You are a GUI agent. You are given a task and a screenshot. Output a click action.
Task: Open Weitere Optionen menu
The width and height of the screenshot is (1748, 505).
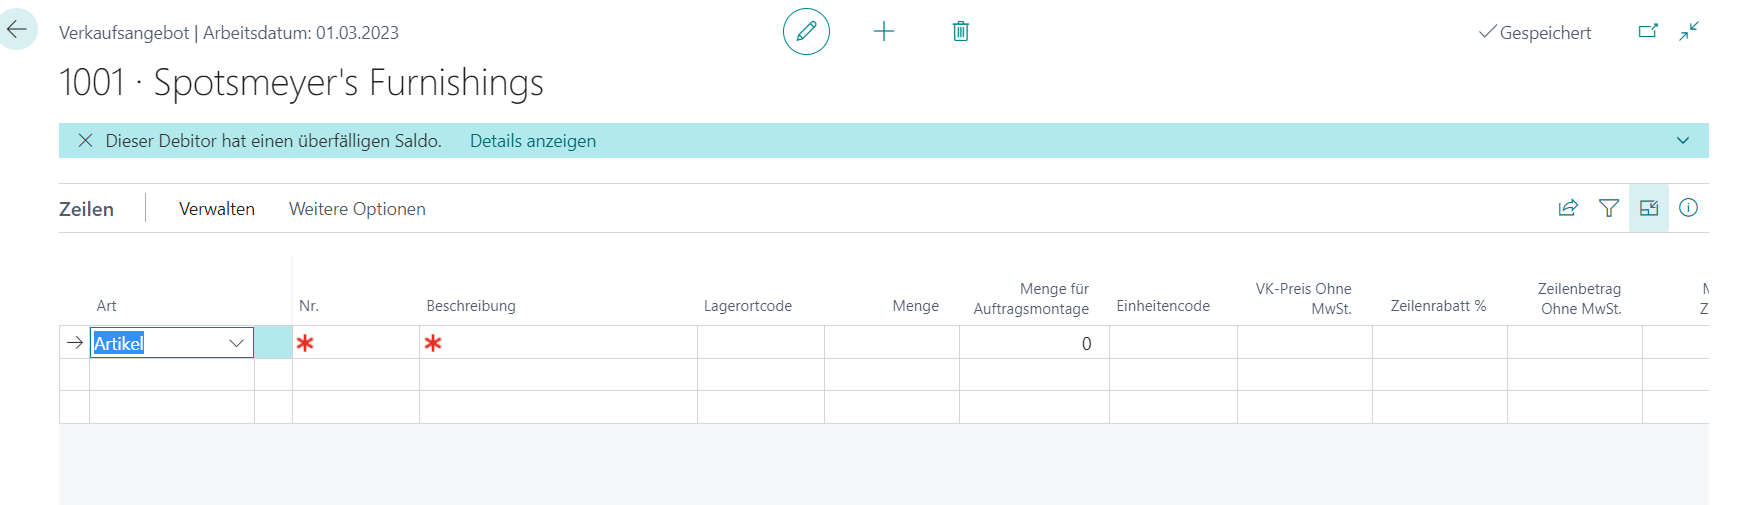[x=357, y=209]
